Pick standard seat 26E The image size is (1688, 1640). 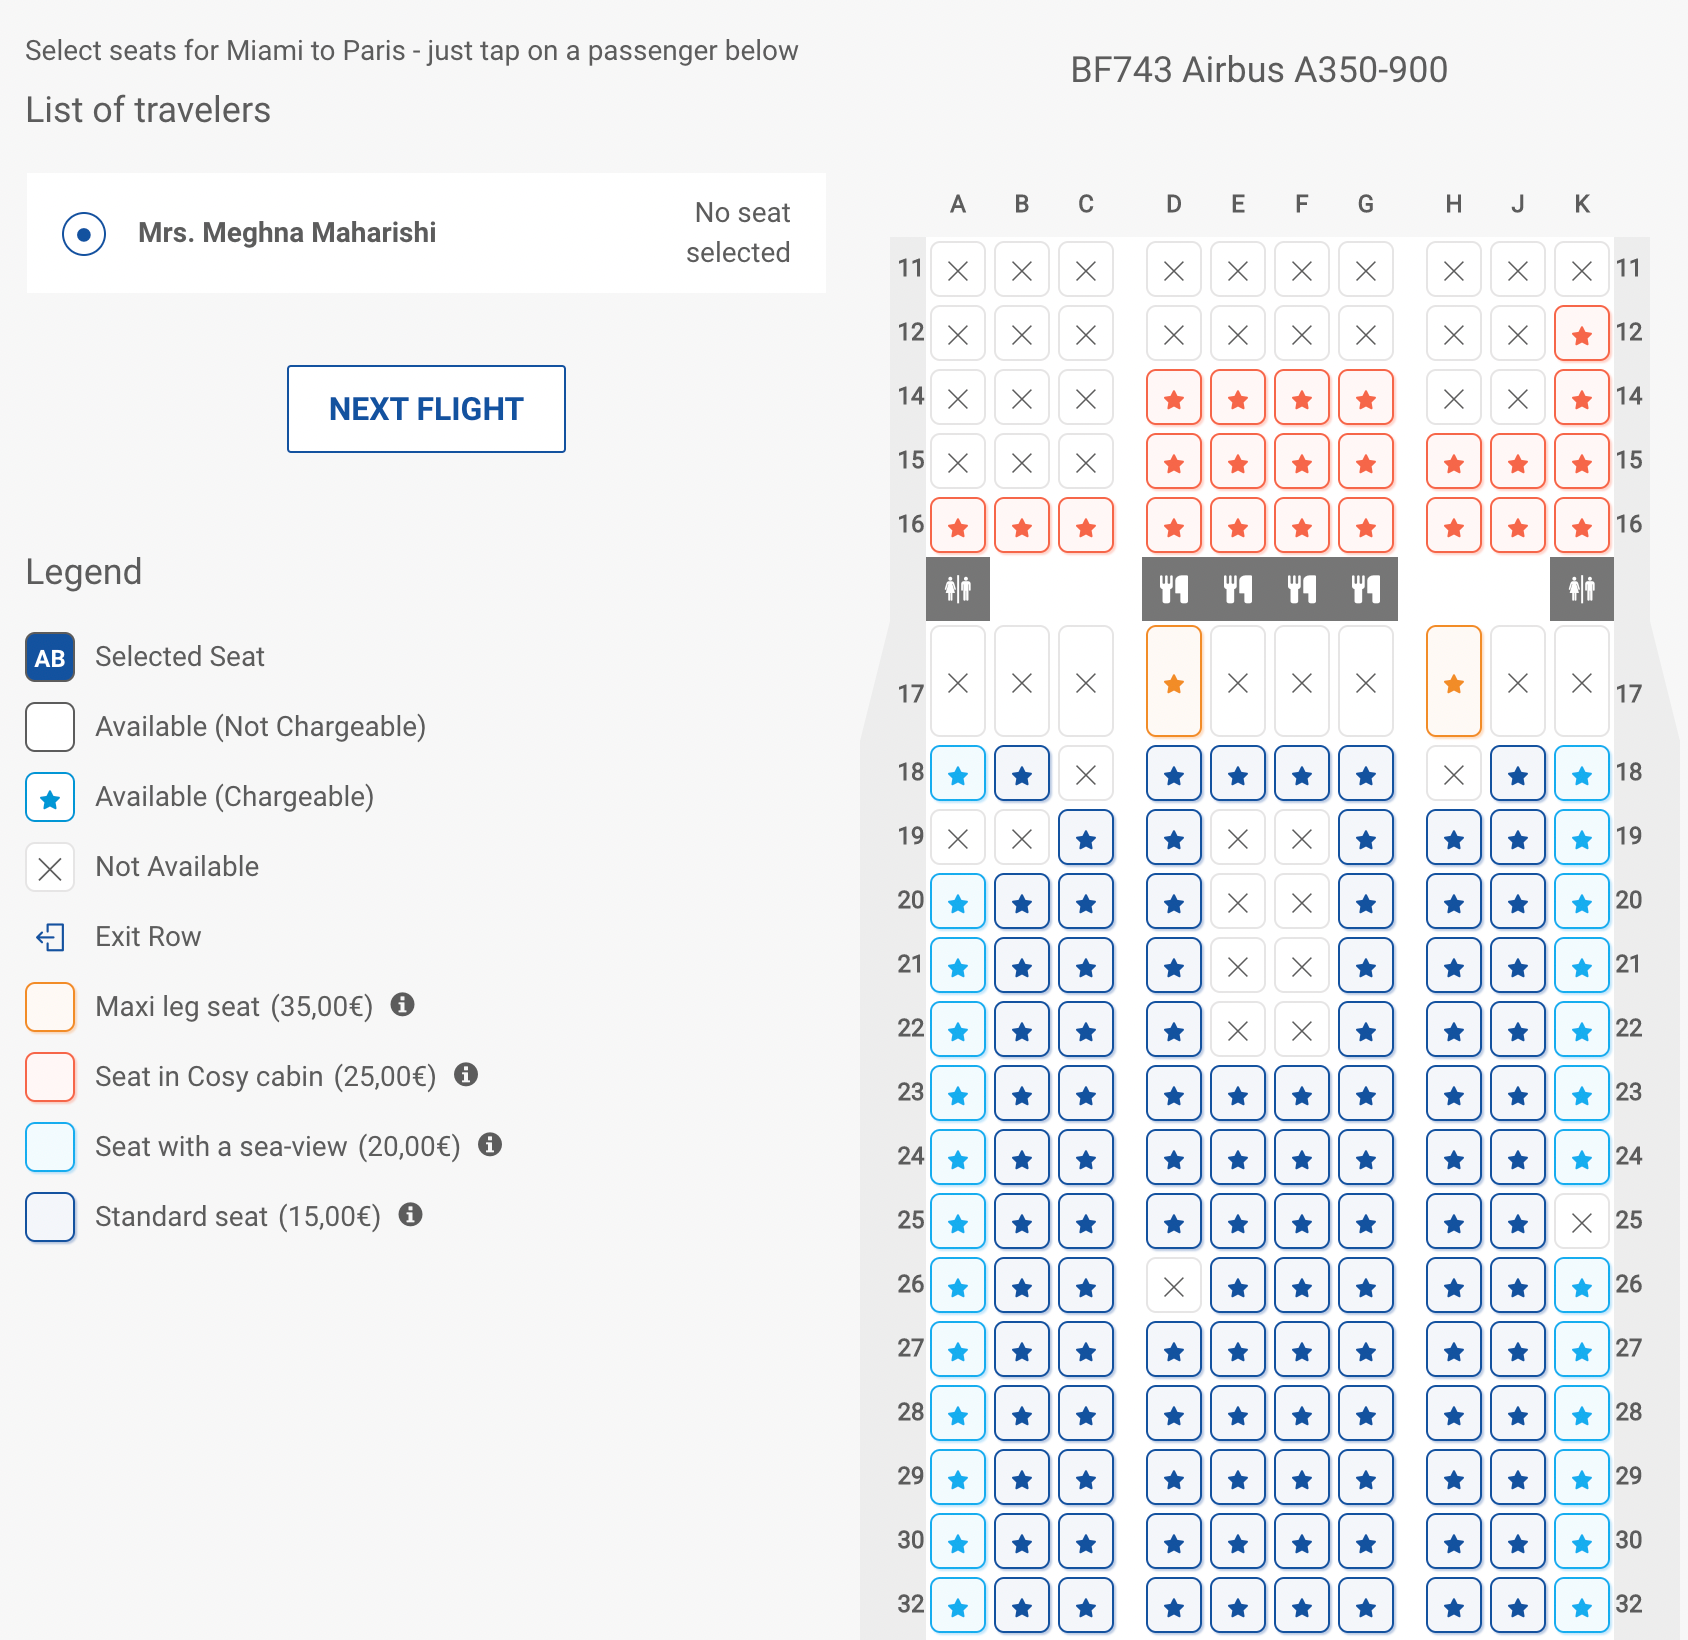tap(1238, 1286)
